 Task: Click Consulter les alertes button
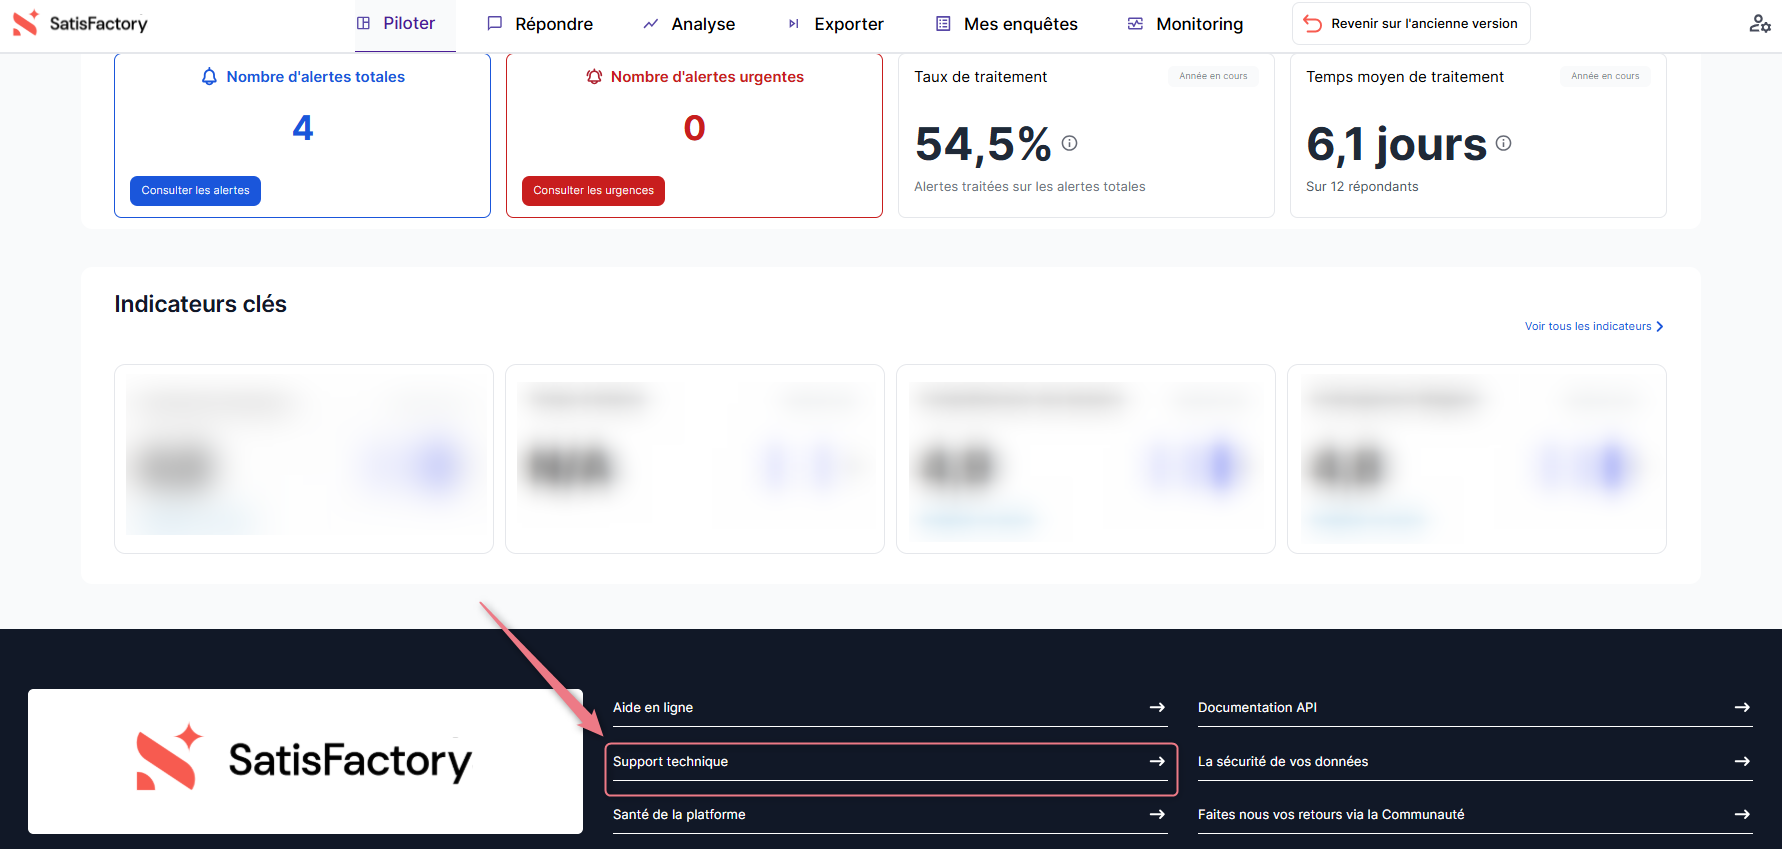195,191
